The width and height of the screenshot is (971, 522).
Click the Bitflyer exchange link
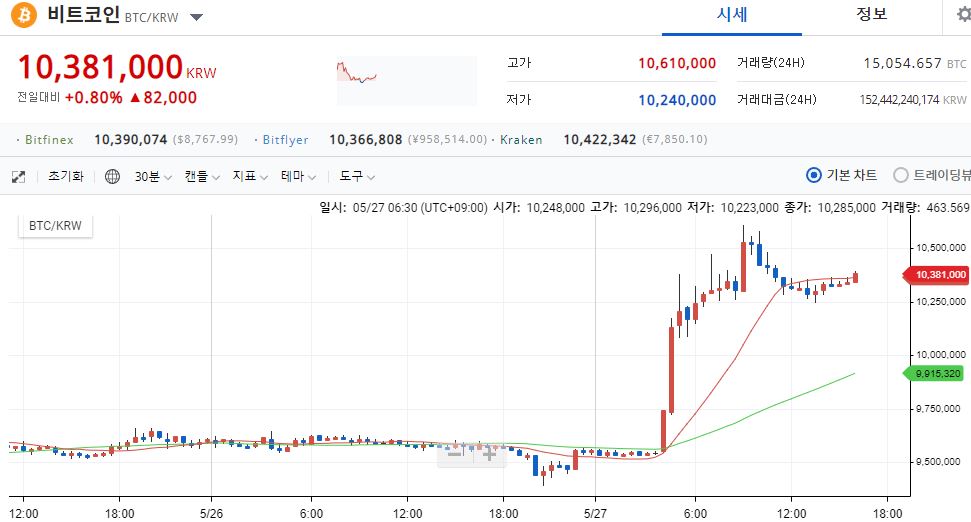285,140
